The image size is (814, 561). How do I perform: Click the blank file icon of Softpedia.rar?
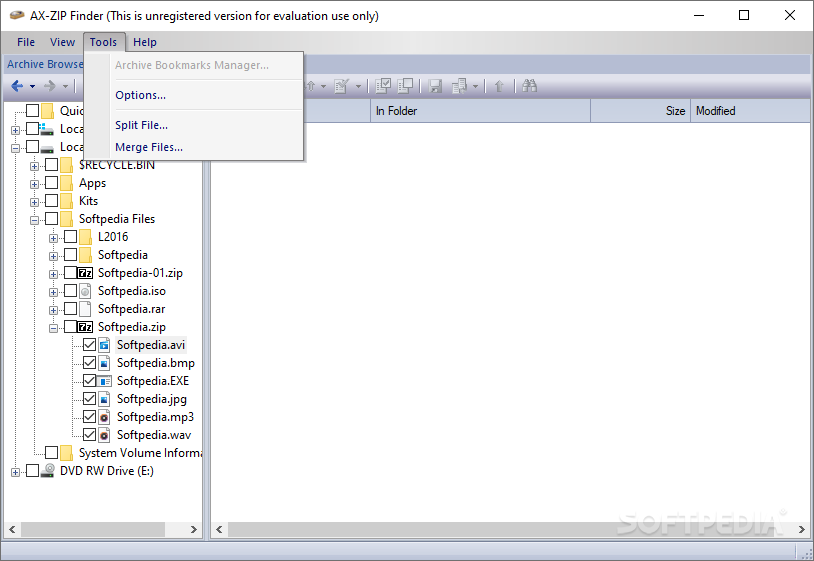coord(85,309)
